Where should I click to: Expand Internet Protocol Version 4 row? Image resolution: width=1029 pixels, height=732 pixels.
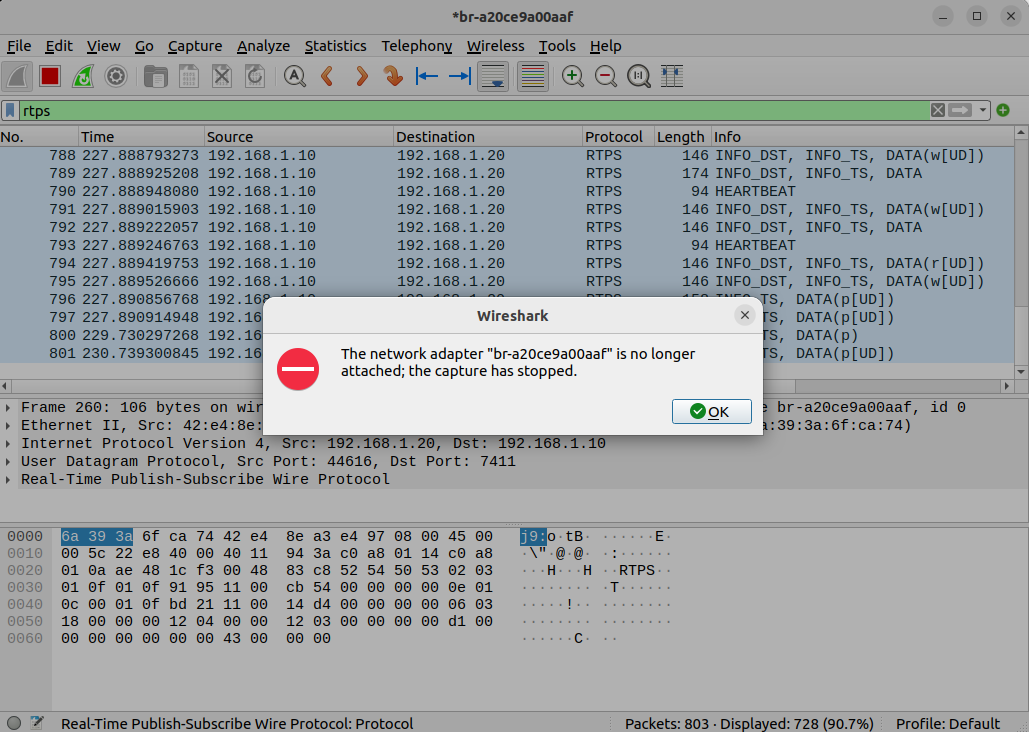click(x=8, y=444)
